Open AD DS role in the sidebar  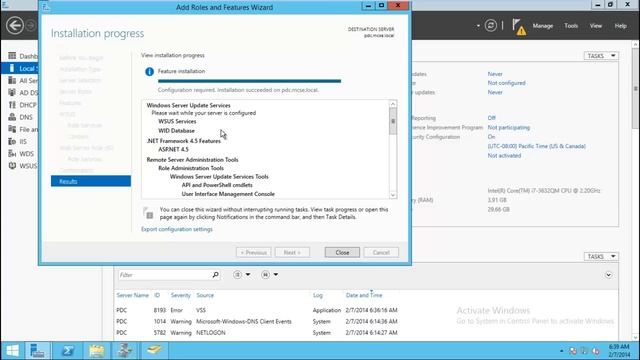point(23,93)
